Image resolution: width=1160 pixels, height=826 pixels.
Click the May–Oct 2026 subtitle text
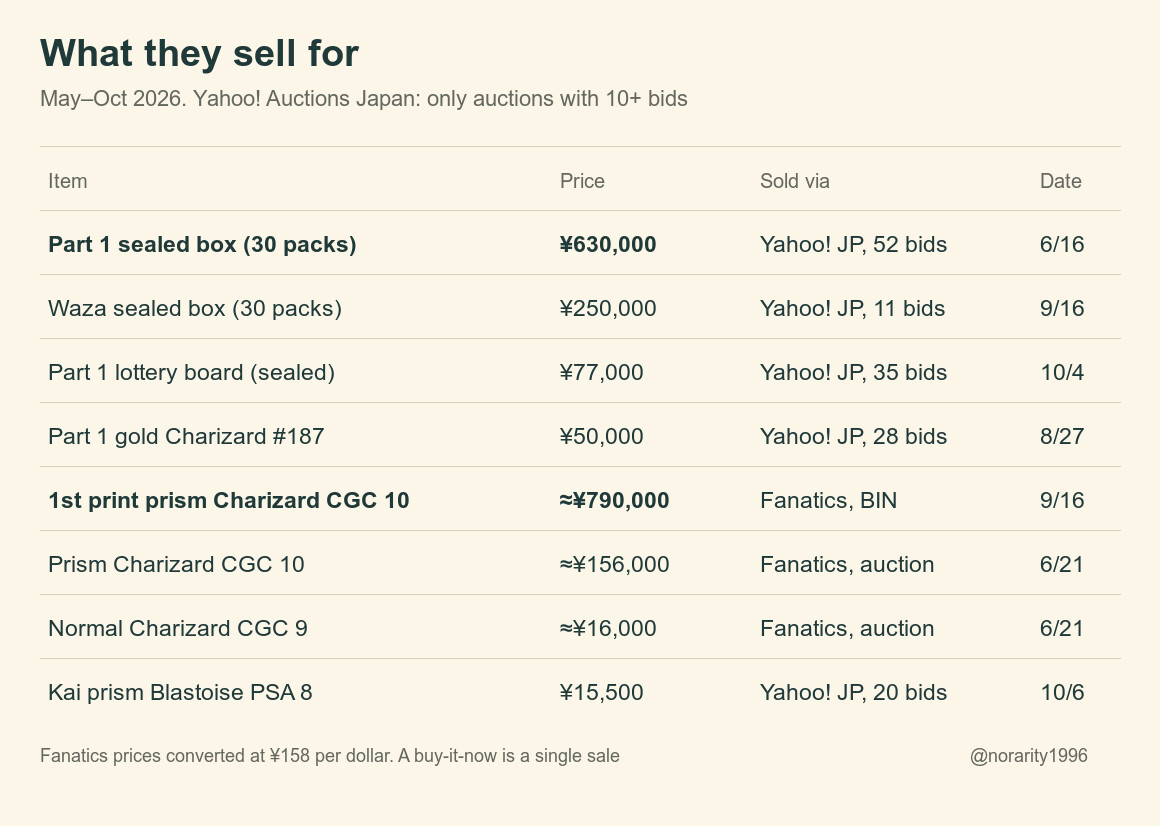(364, 98)
